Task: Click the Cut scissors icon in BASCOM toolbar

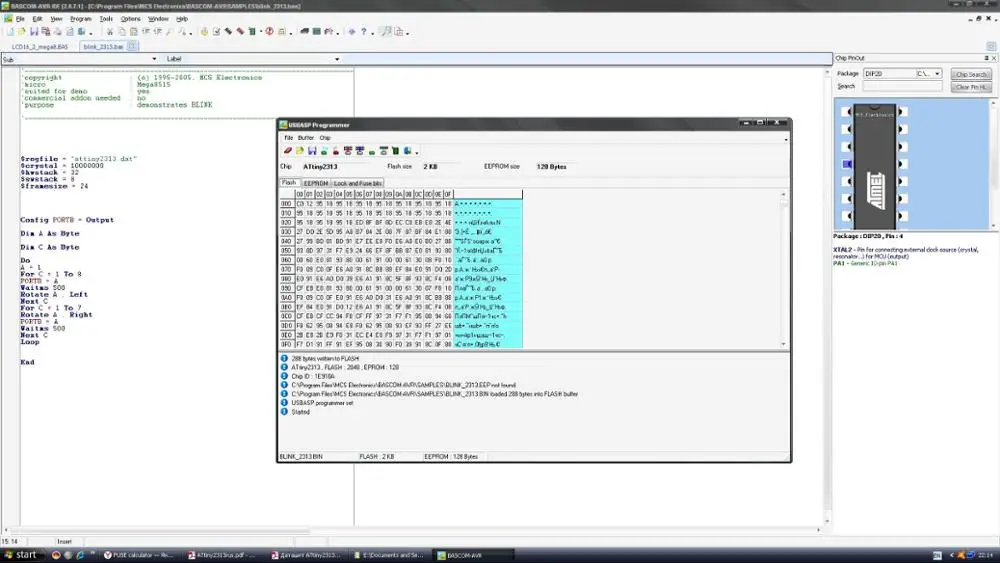Action: pyautogui.click(x=110, y=32)
